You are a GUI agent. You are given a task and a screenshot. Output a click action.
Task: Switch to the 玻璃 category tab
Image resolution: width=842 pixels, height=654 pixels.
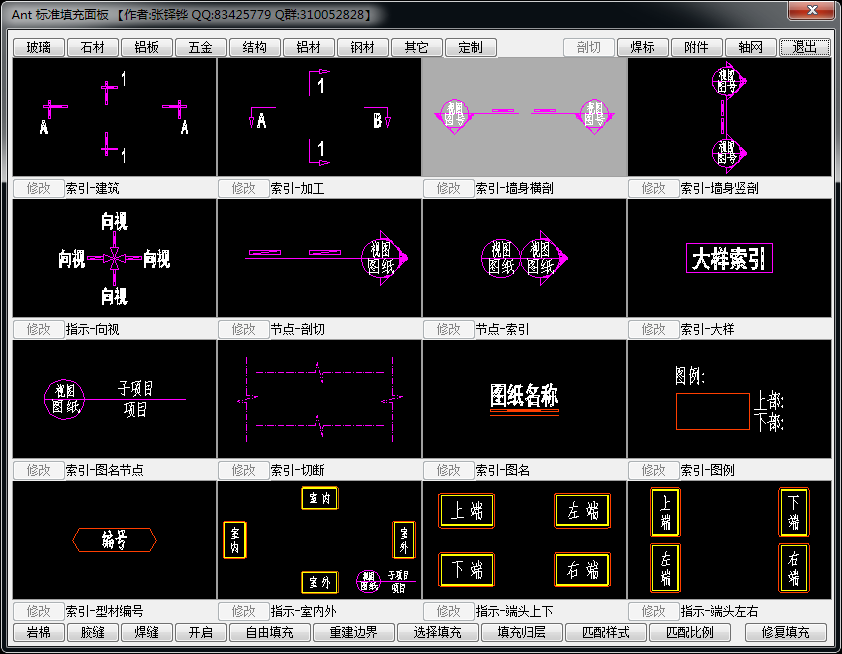point(45,47)
